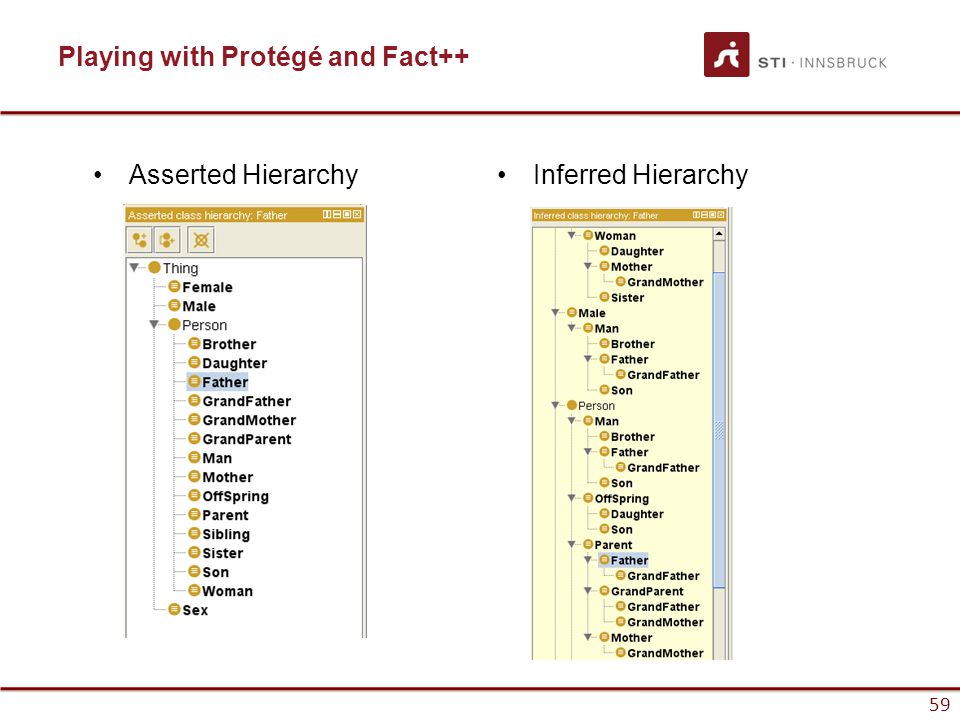Select Daughter under OffSpring in Inferred tree
The width and height of the screenshot is (960, 720).
(637, 514)
